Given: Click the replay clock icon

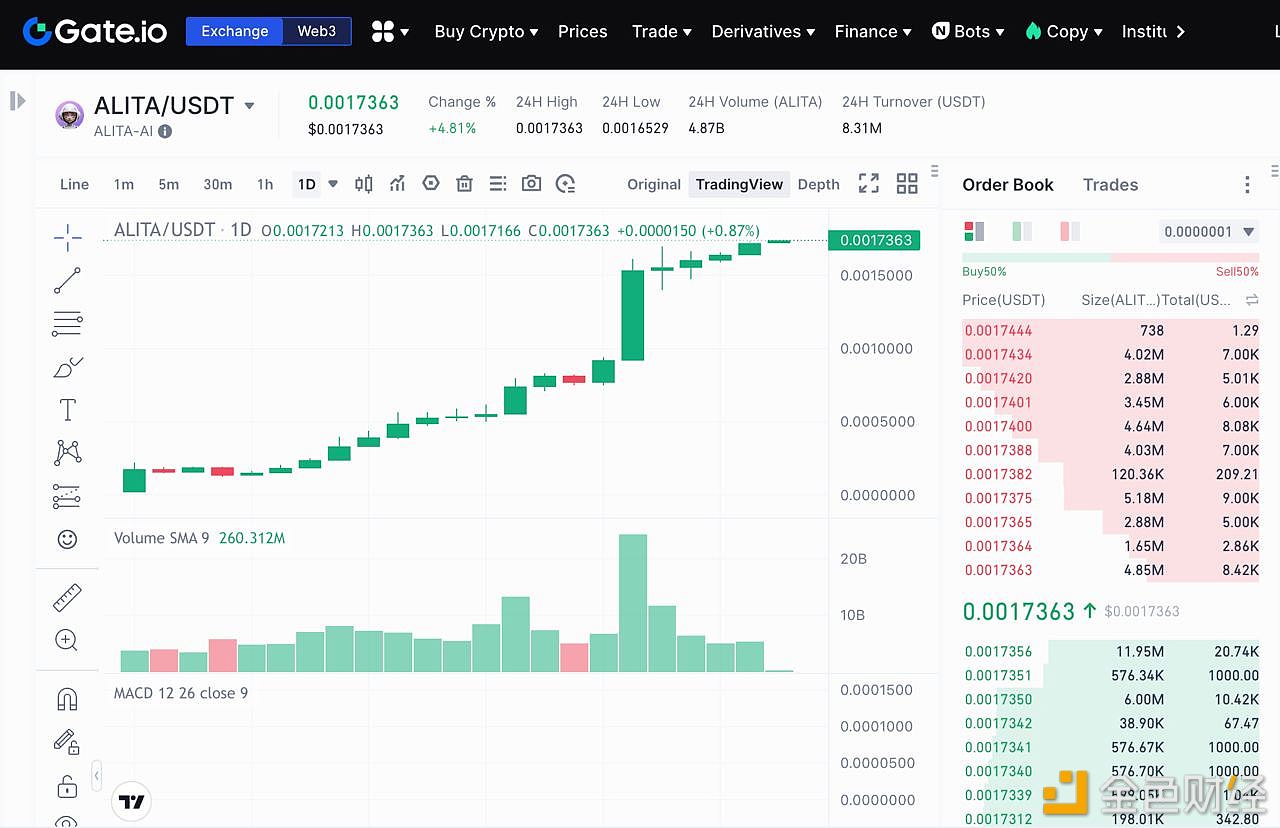Looking at the screenshot, I should coord(566,184).
